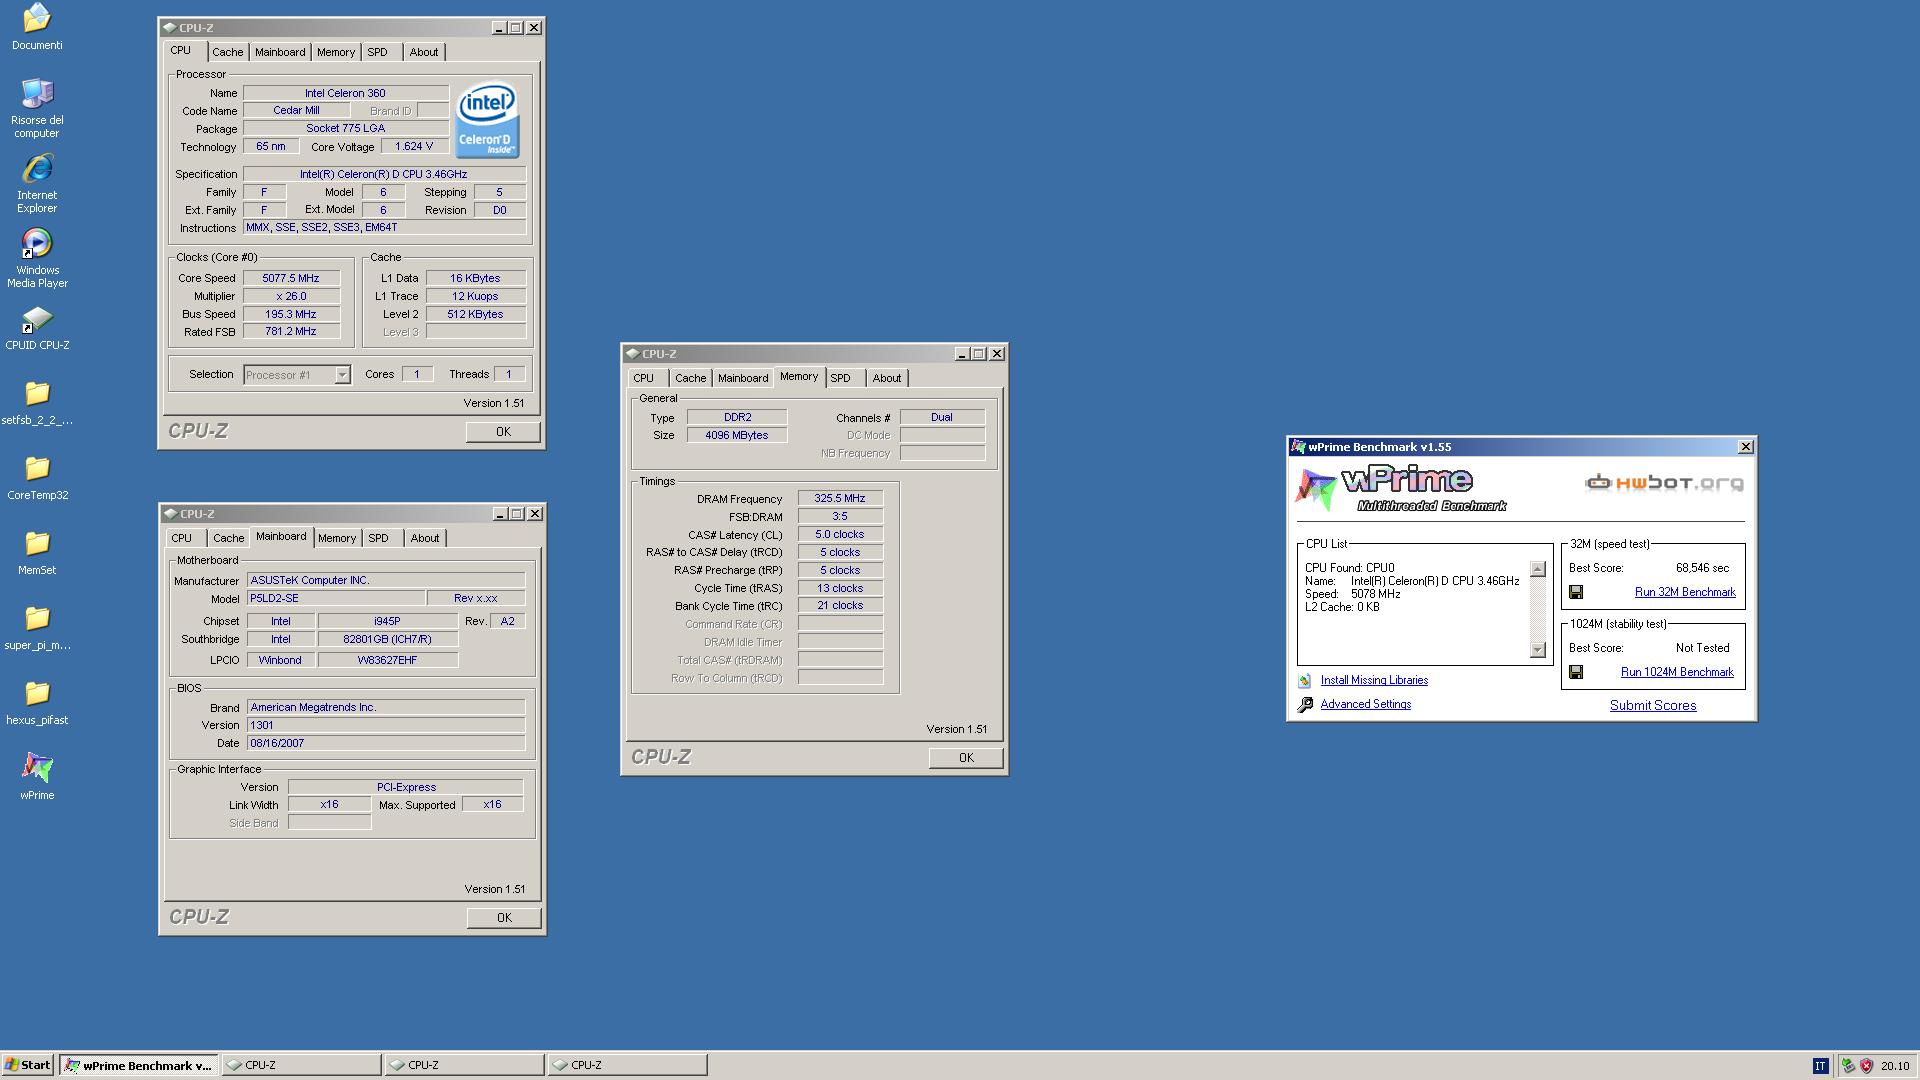Run the 1024M Benchmark
Viewport: 1920px width, 1080px height.
1677,672
